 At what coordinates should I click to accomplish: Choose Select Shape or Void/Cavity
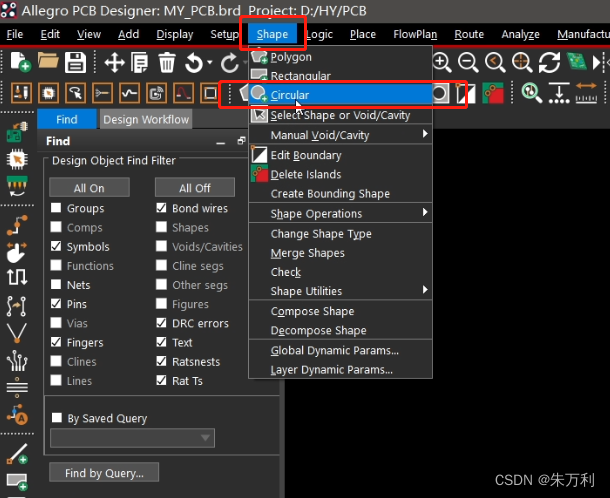[340, 115]
